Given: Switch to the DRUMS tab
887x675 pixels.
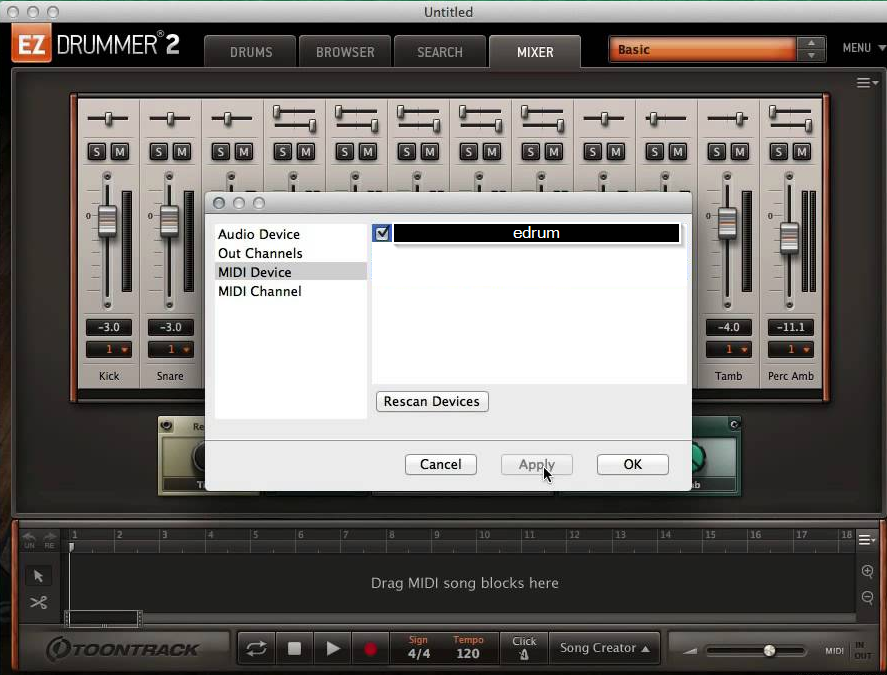Looking at the screenshot, I should [251, 52].
